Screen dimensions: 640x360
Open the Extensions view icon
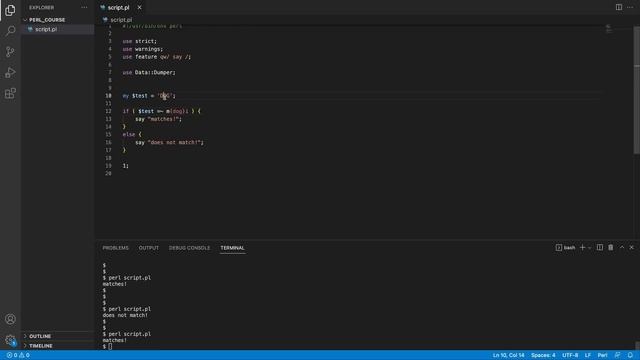(x=10, y=93)
